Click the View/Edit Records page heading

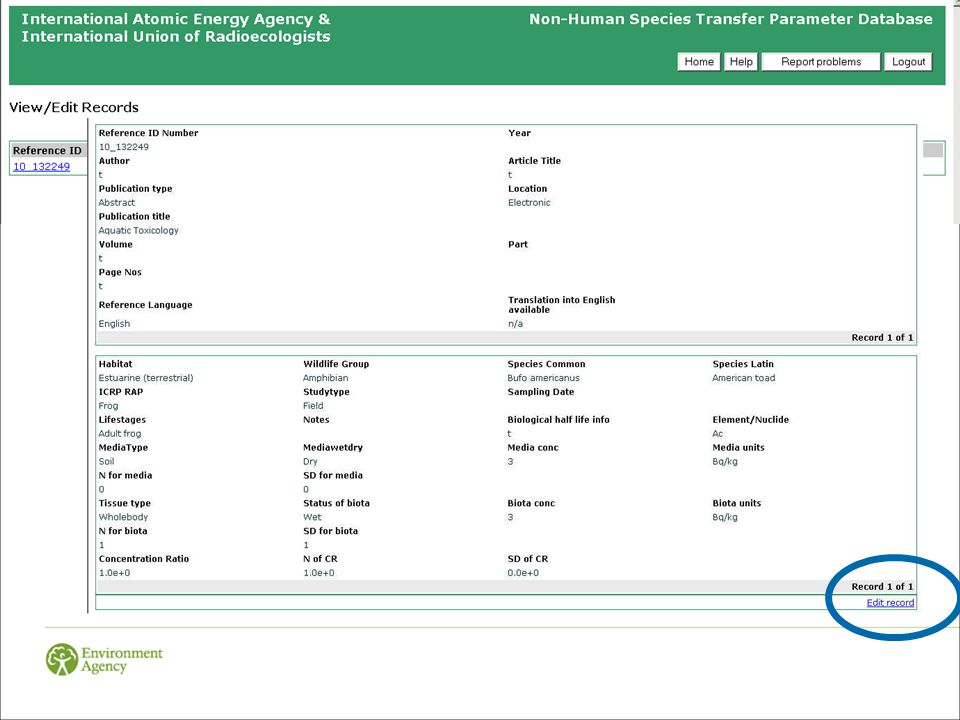tap(74, 108)
